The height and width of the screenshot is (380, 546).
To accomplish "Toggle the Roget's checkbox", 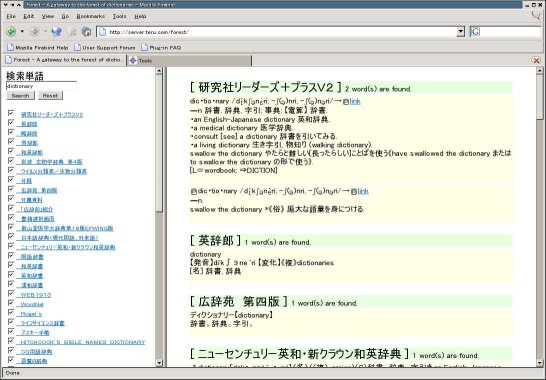I will (11, 312).
